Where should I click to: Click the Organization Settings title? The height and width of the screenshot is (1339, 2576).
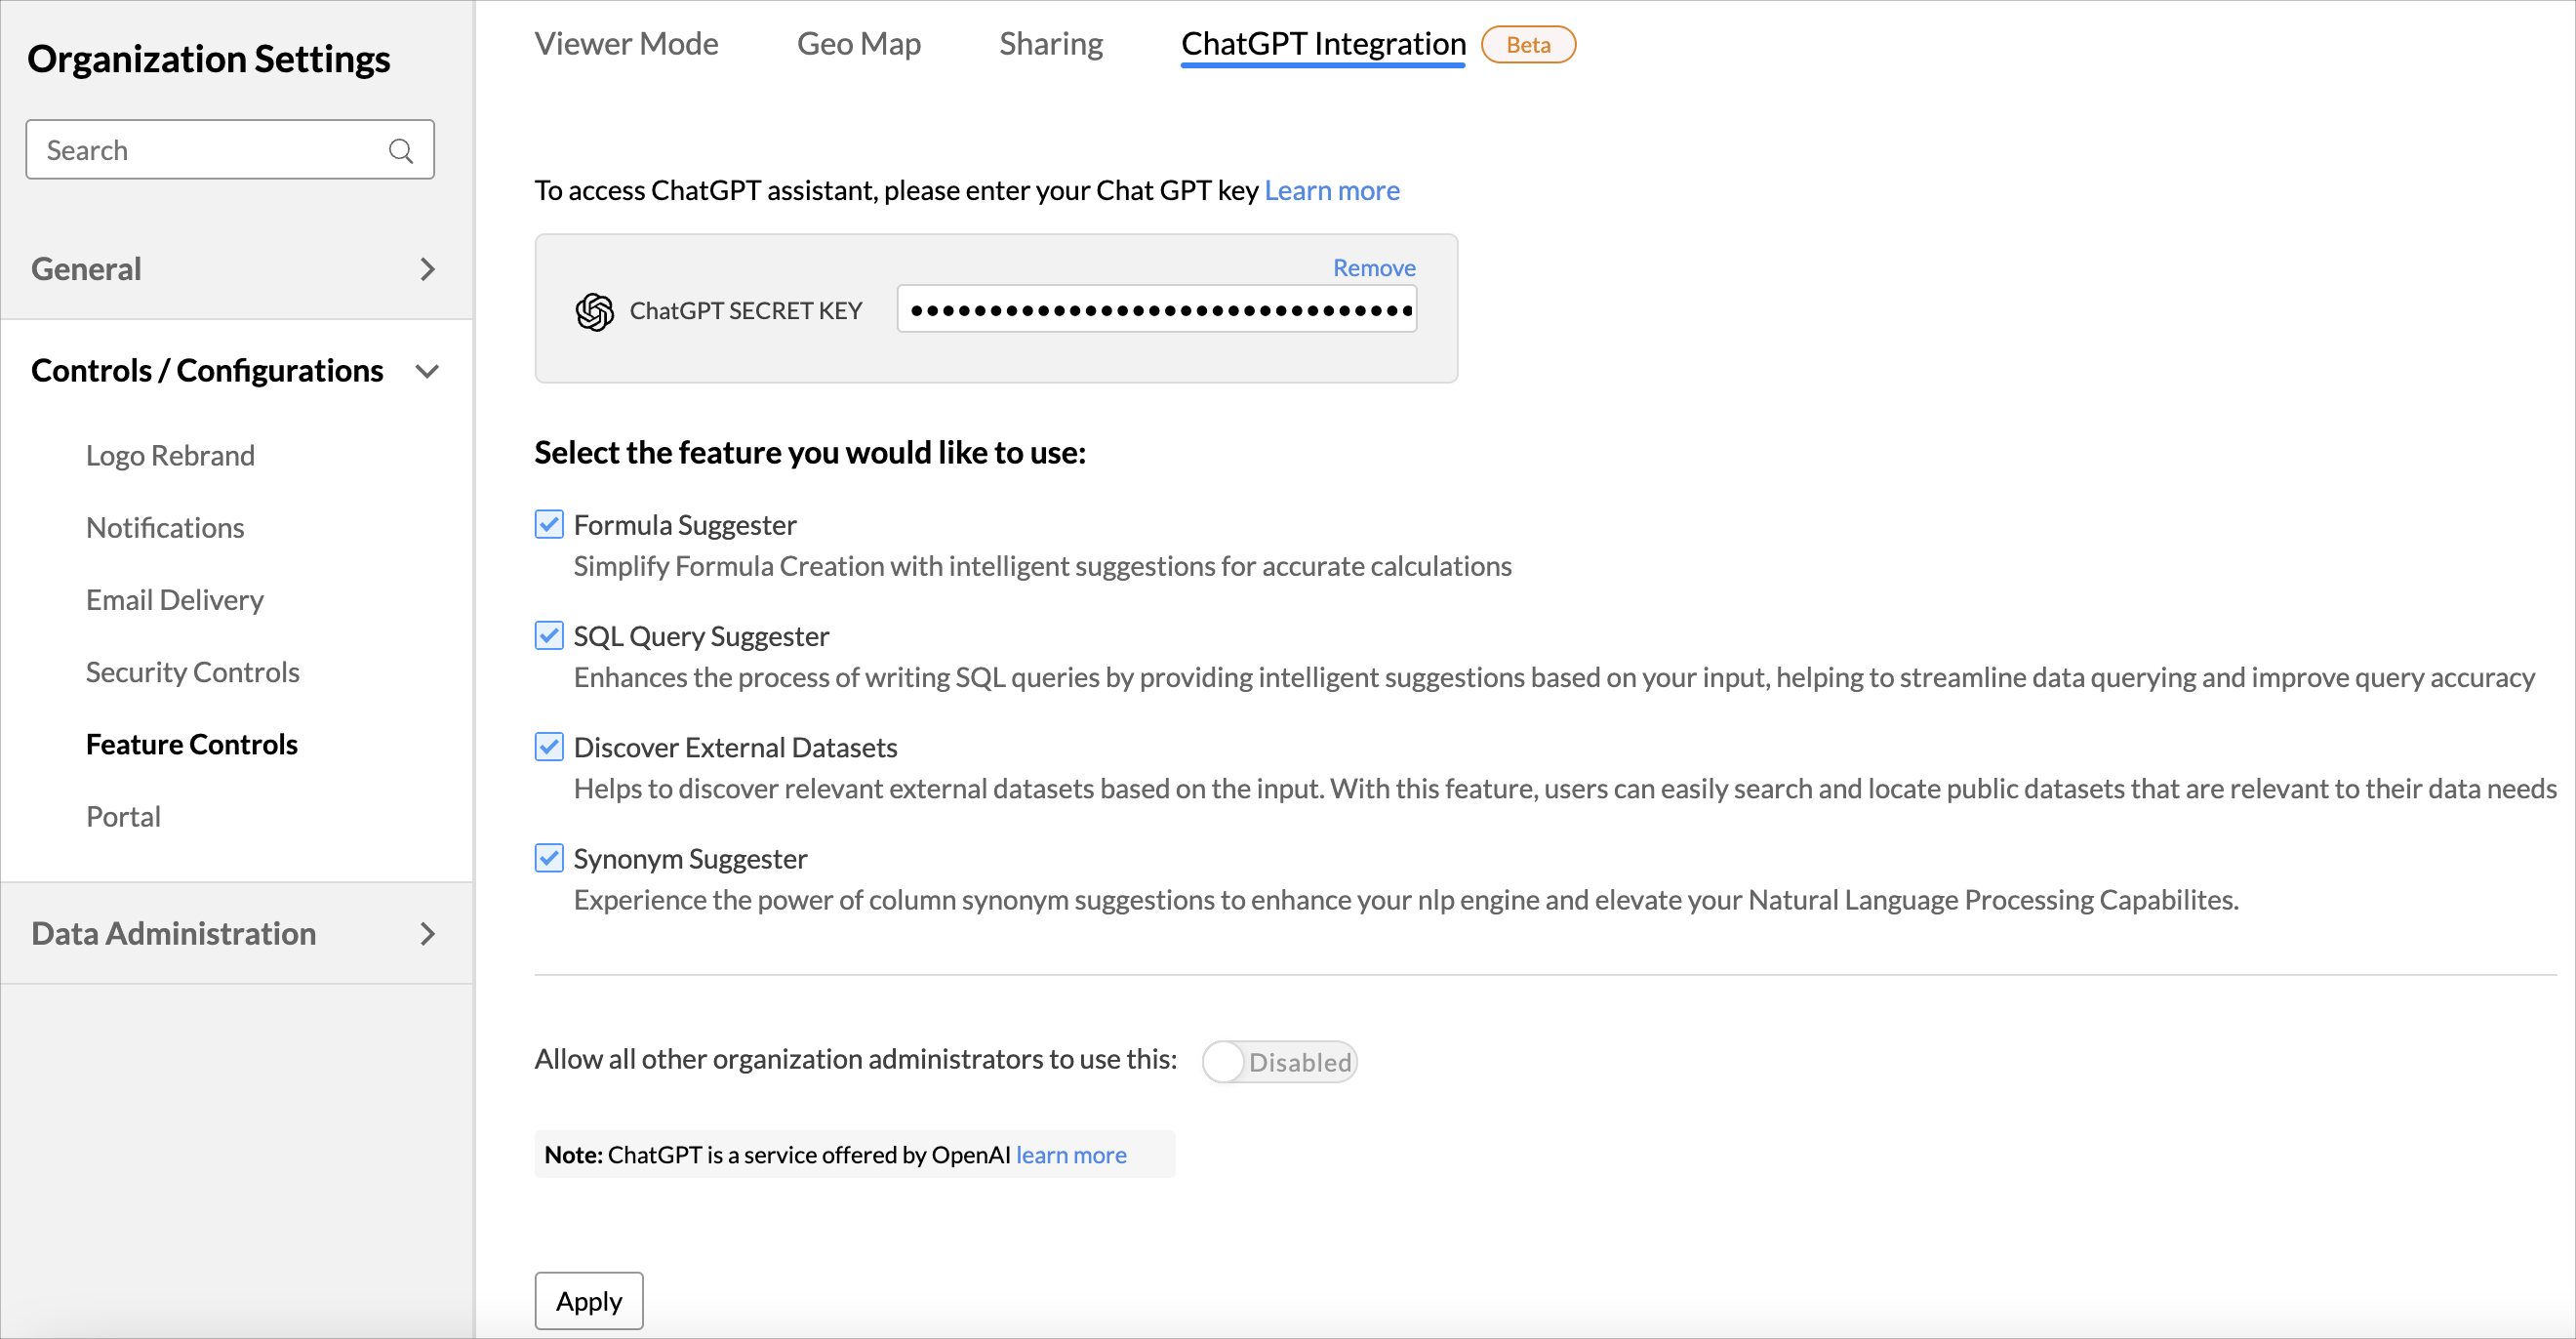click(x=208, y=59)
